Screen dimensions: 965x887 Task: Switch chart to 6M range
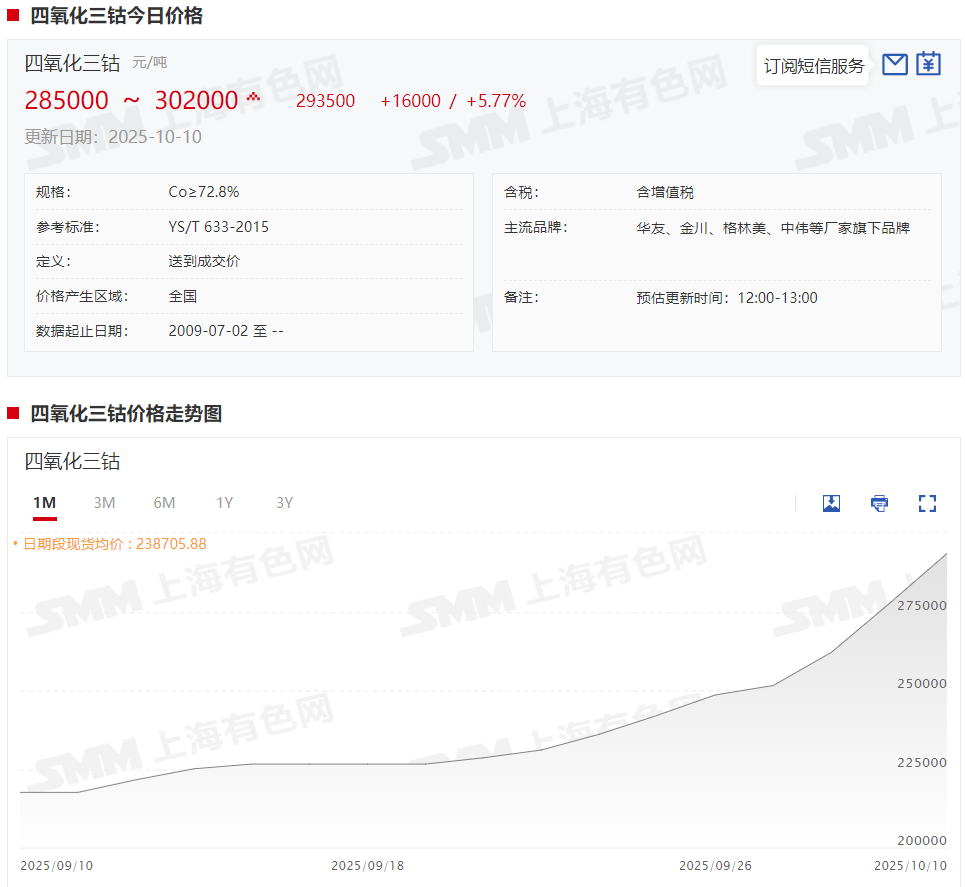(x=164, y=503)
